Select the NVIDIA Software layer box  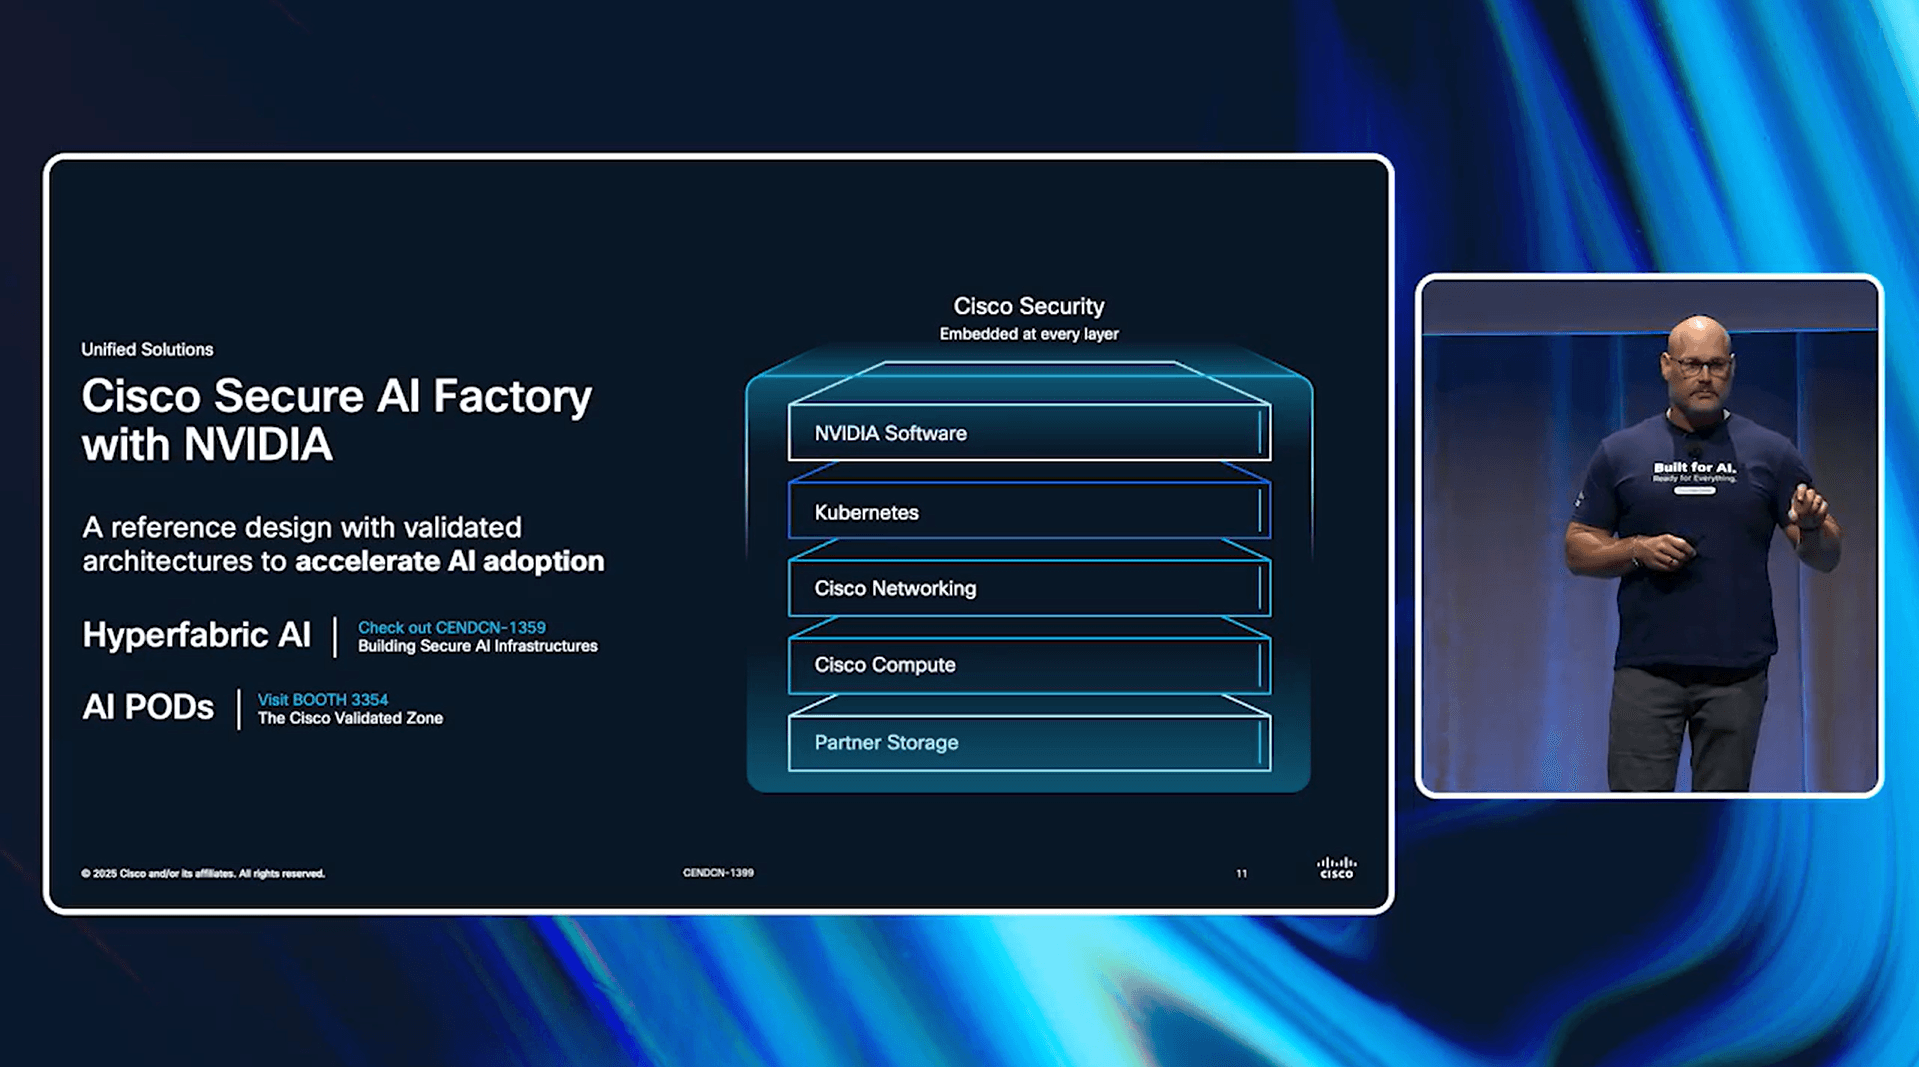click(1029, 433)
